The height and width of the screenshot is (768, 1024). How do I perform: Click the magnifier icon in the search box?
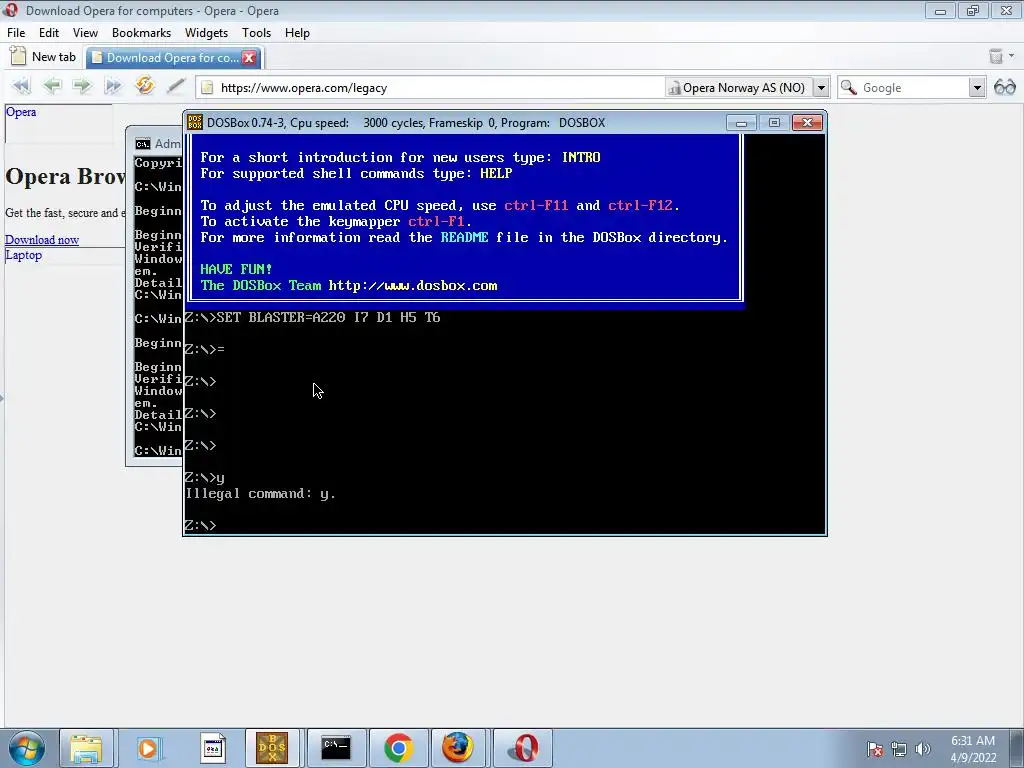click(x=848, y=88)
